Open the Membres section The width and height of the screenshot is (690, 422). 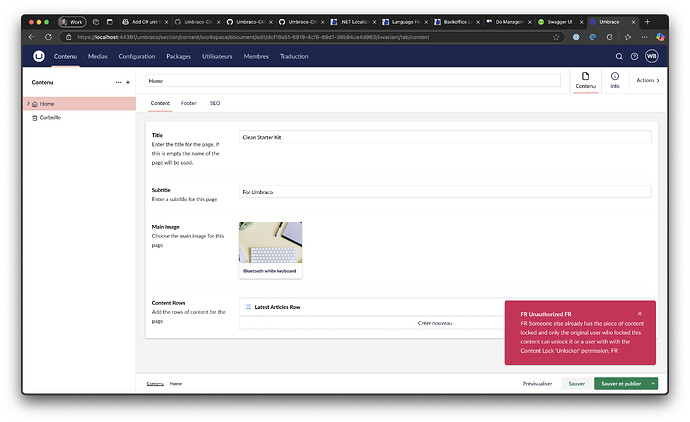coord(256,56)
